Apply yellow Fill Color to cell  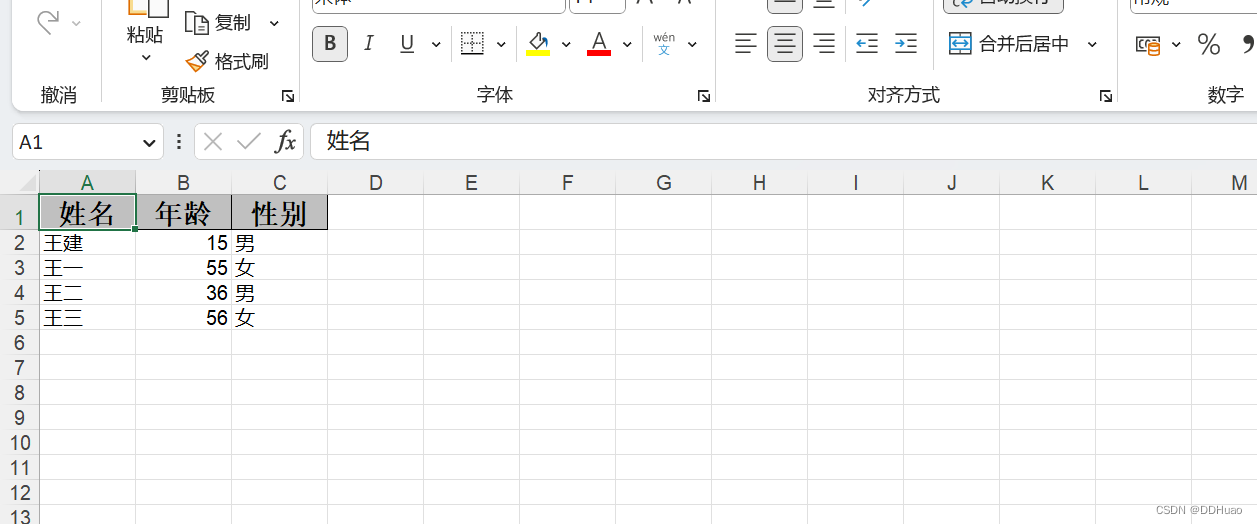538,44
